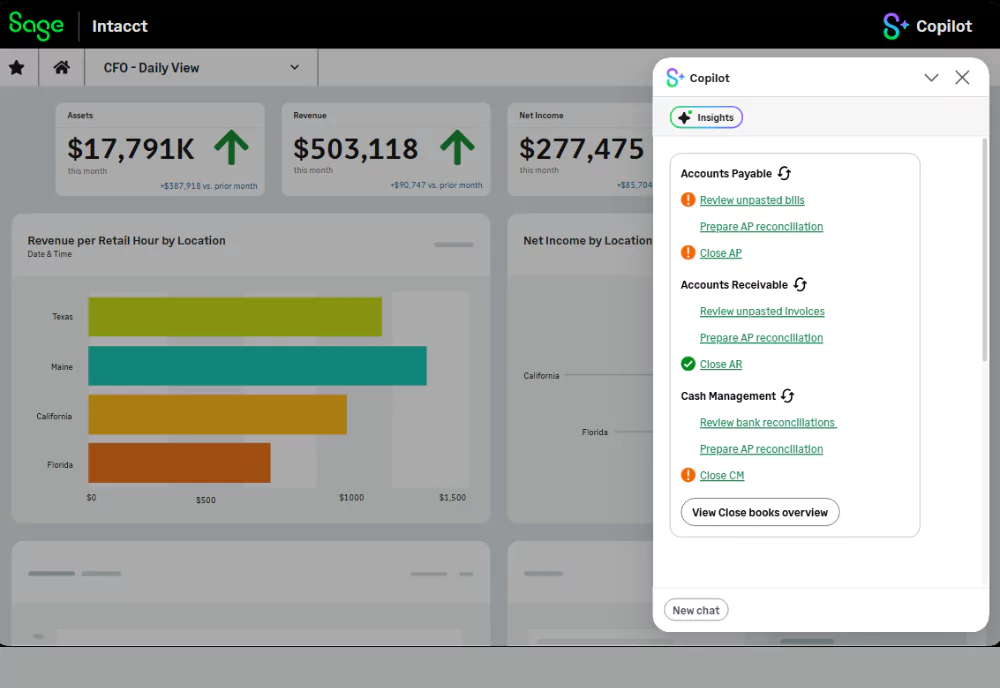Refresh the Cash Management section

pos(788,396)
